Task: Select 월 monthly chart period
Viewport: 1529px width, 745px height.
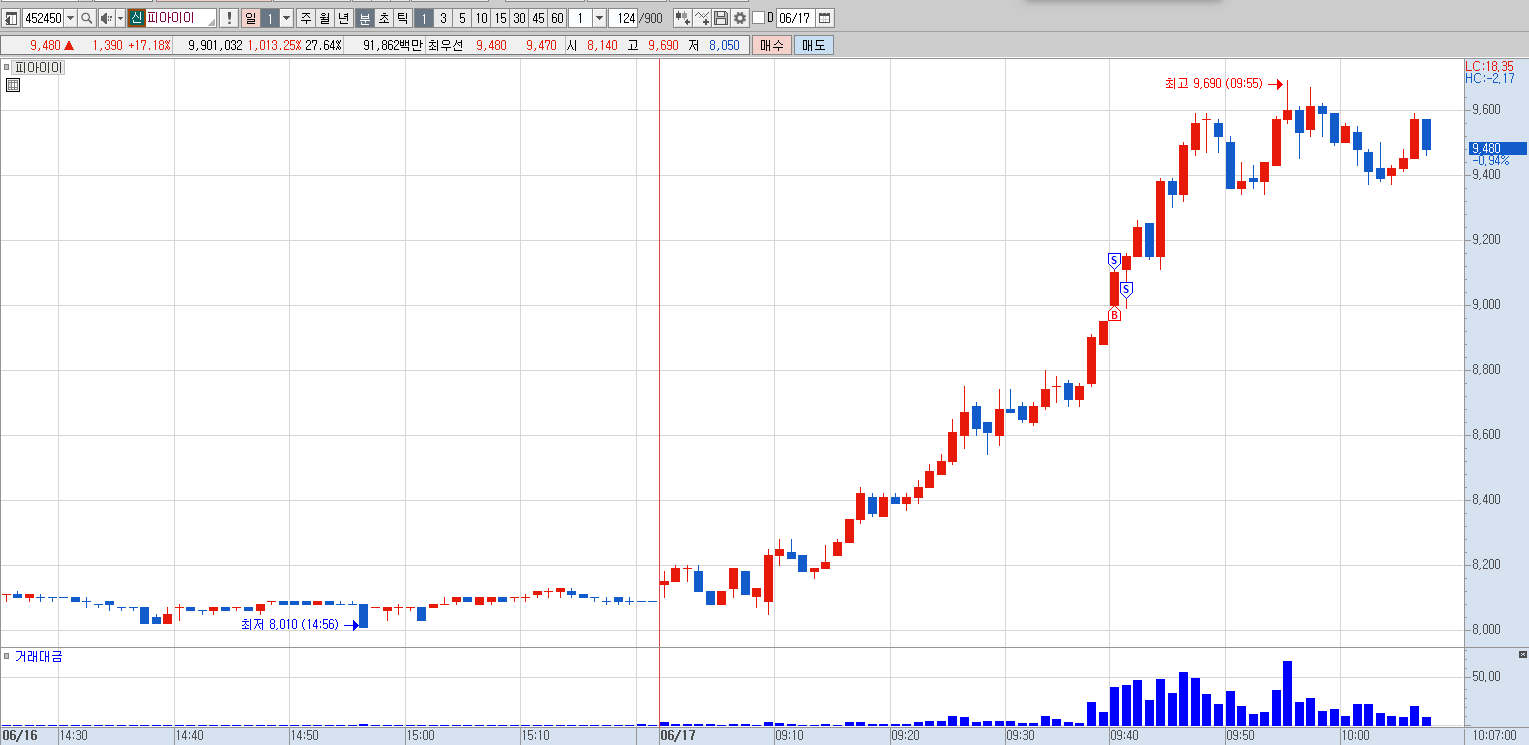Action: [324, 18]
